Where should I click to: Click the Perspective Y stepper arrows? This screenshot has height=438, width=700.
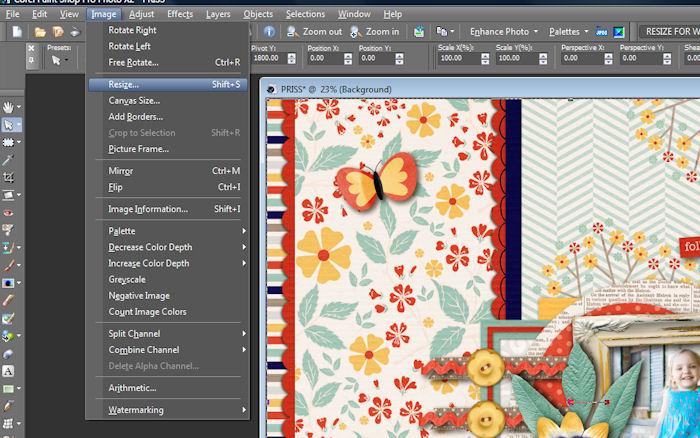click(667, 58)
